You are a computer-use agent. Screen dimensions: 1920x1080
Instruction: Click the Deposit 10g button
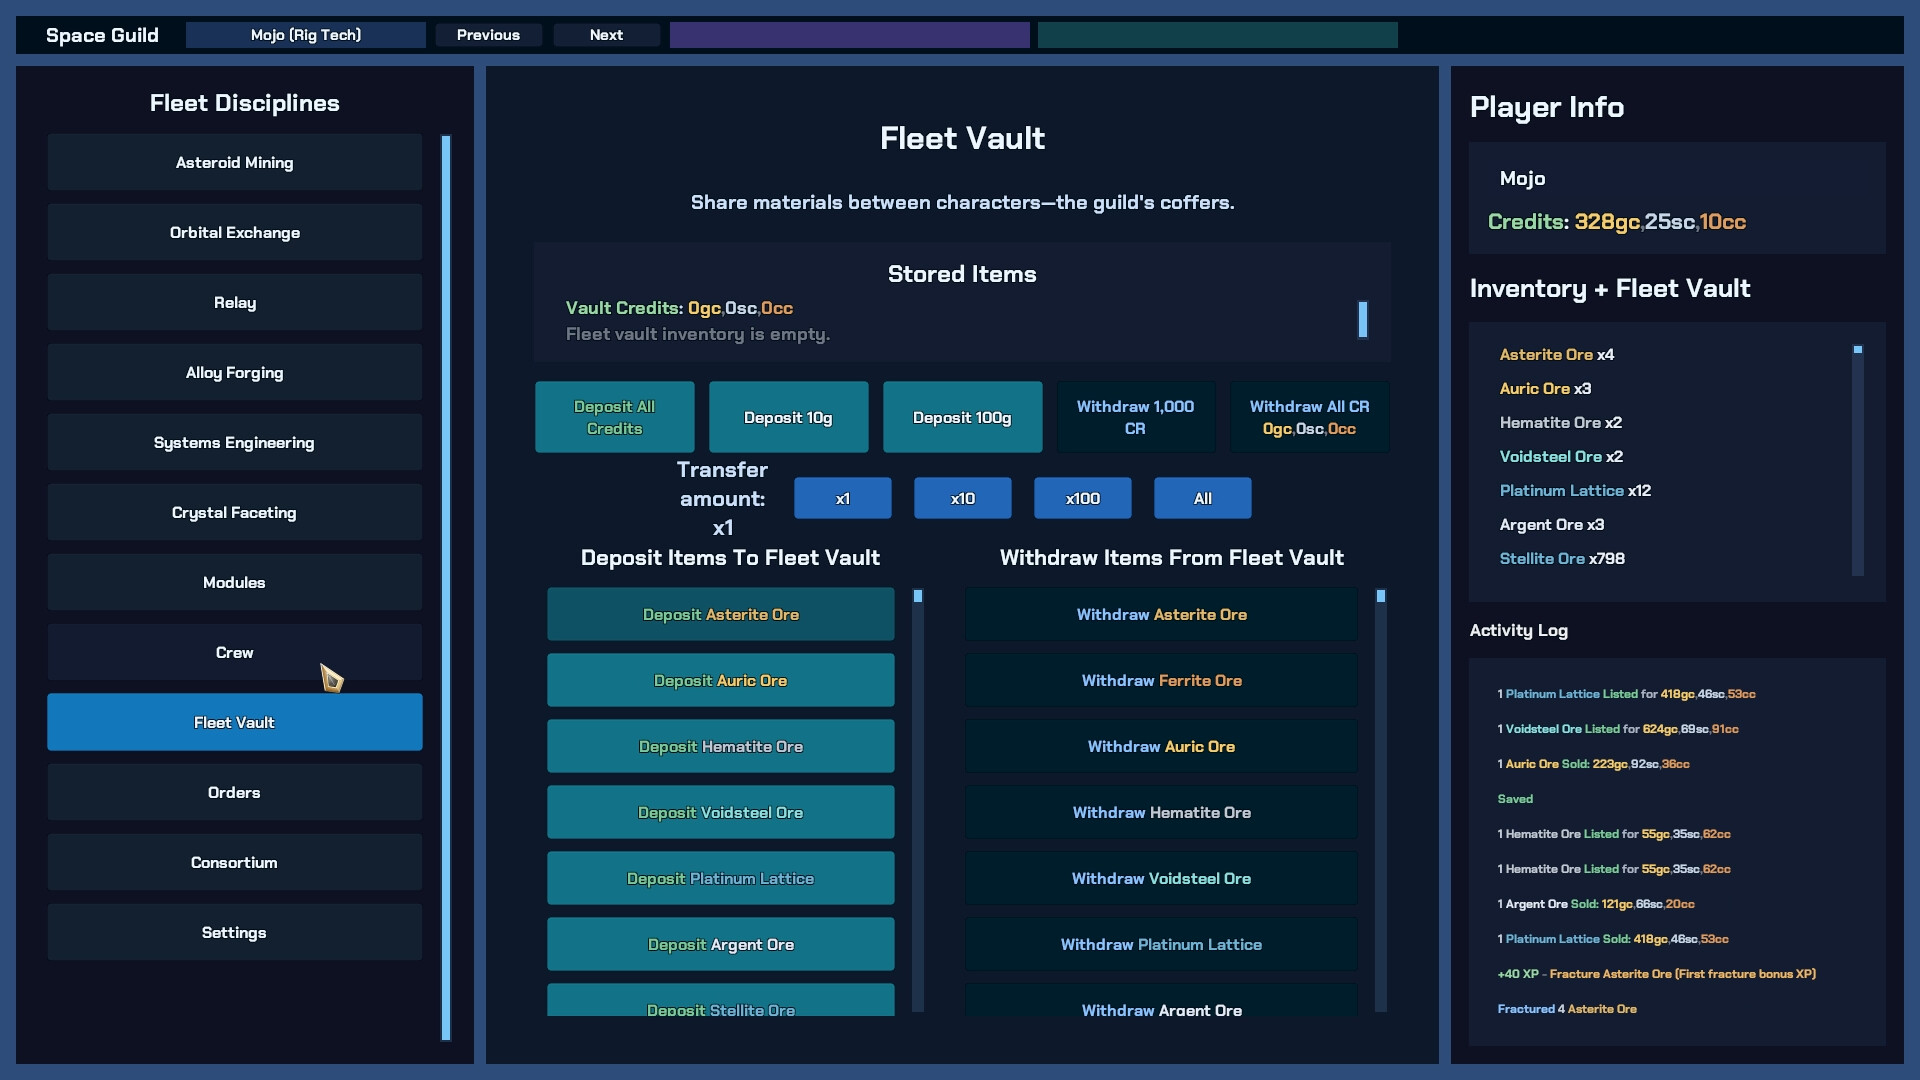tap(788, 417)
